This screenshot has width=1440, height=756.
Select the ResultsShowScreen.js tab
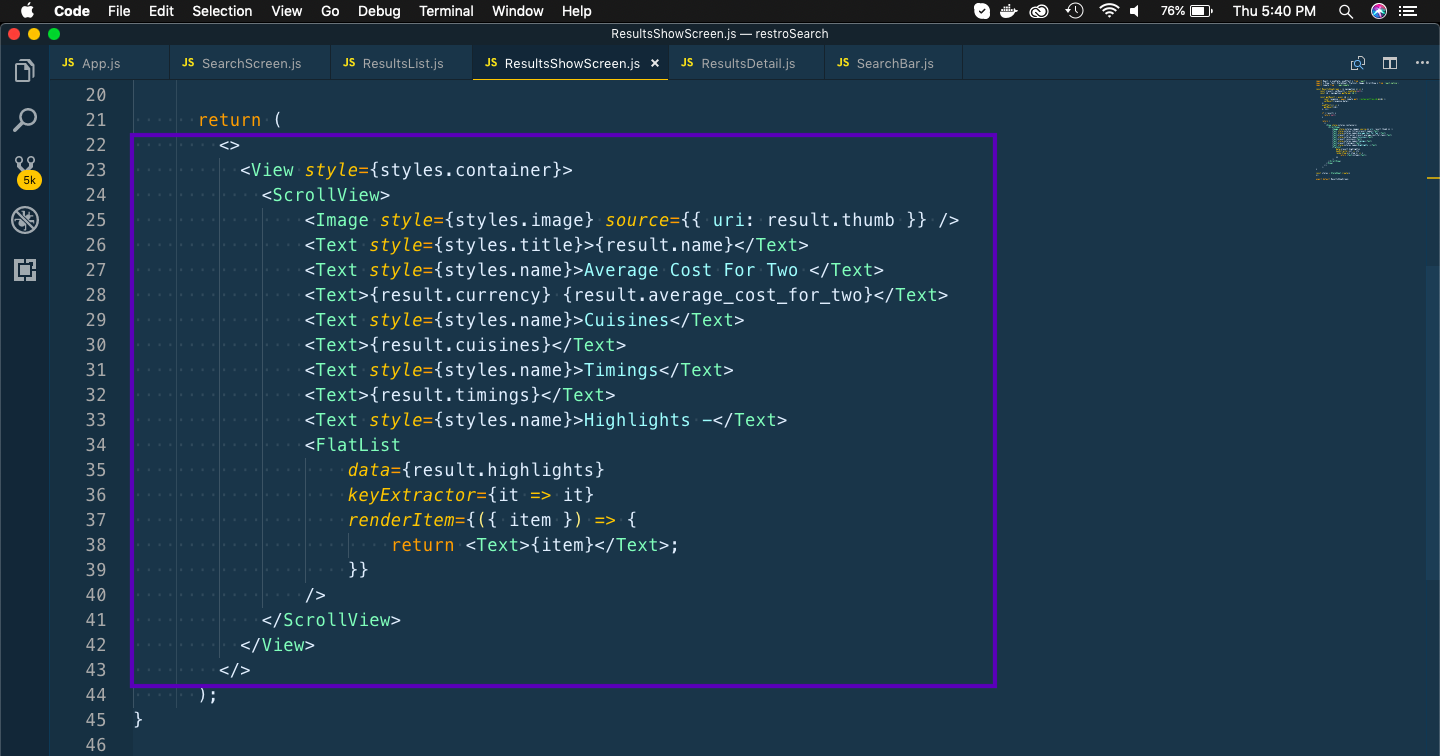pos(572,63)
